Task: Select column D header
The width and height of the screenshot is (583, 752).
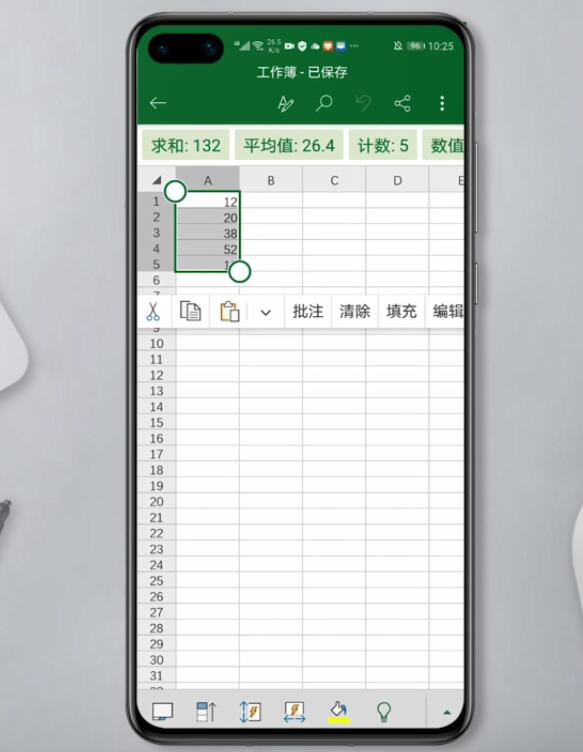Action: tap(397, 180)
